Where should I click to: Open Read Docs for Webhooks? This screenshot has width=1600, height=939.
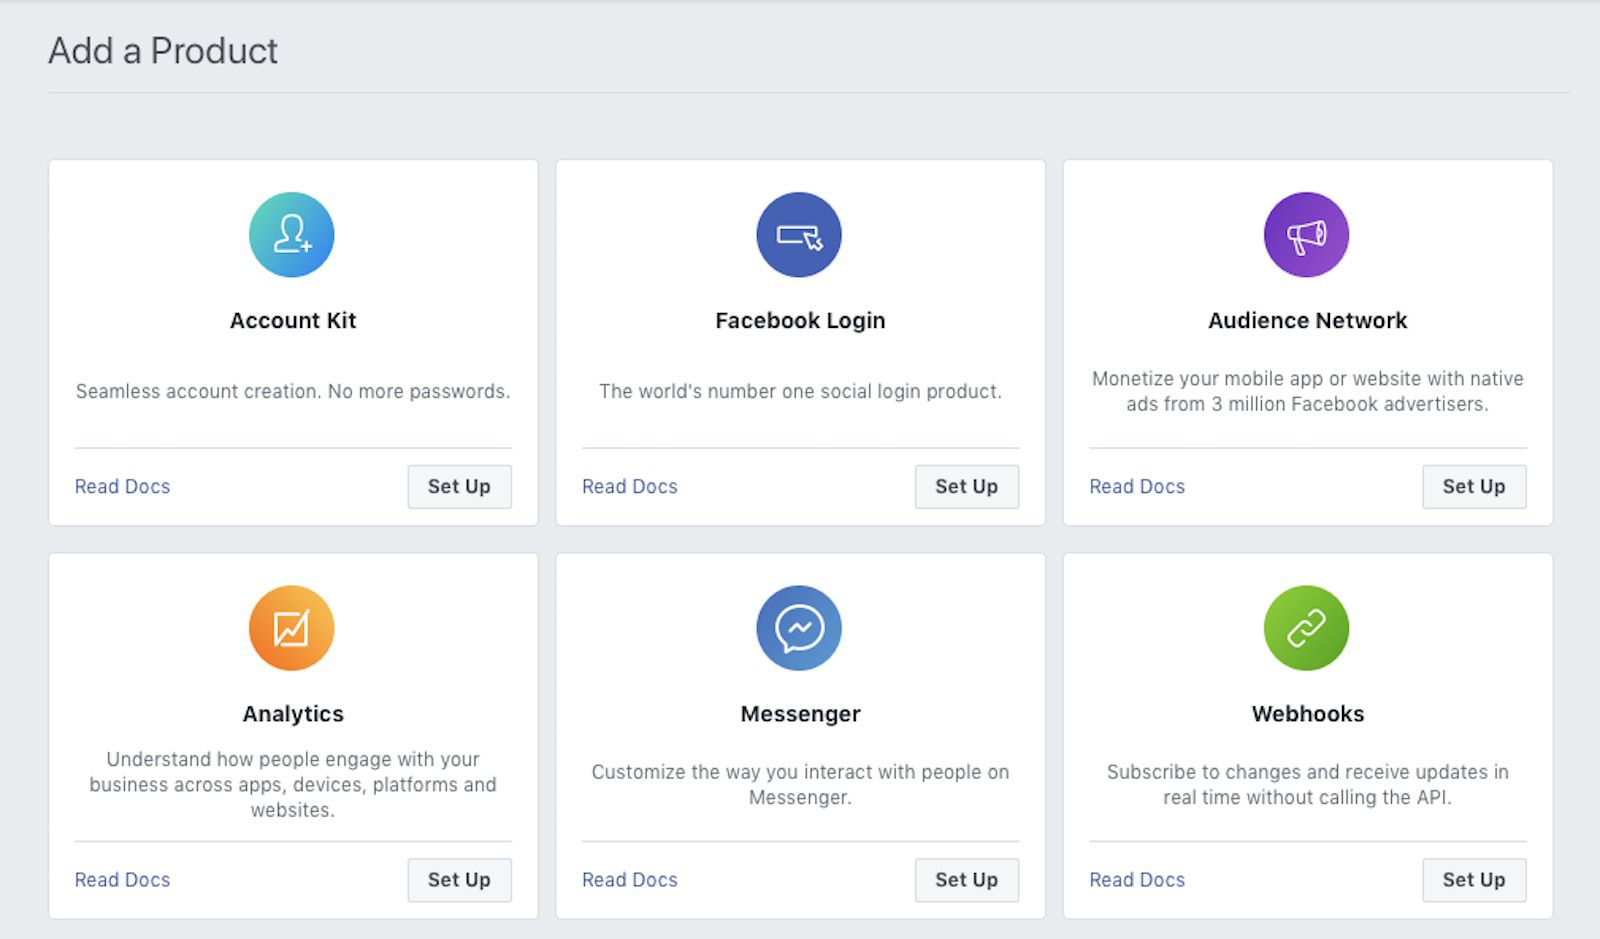[1137, 880]
